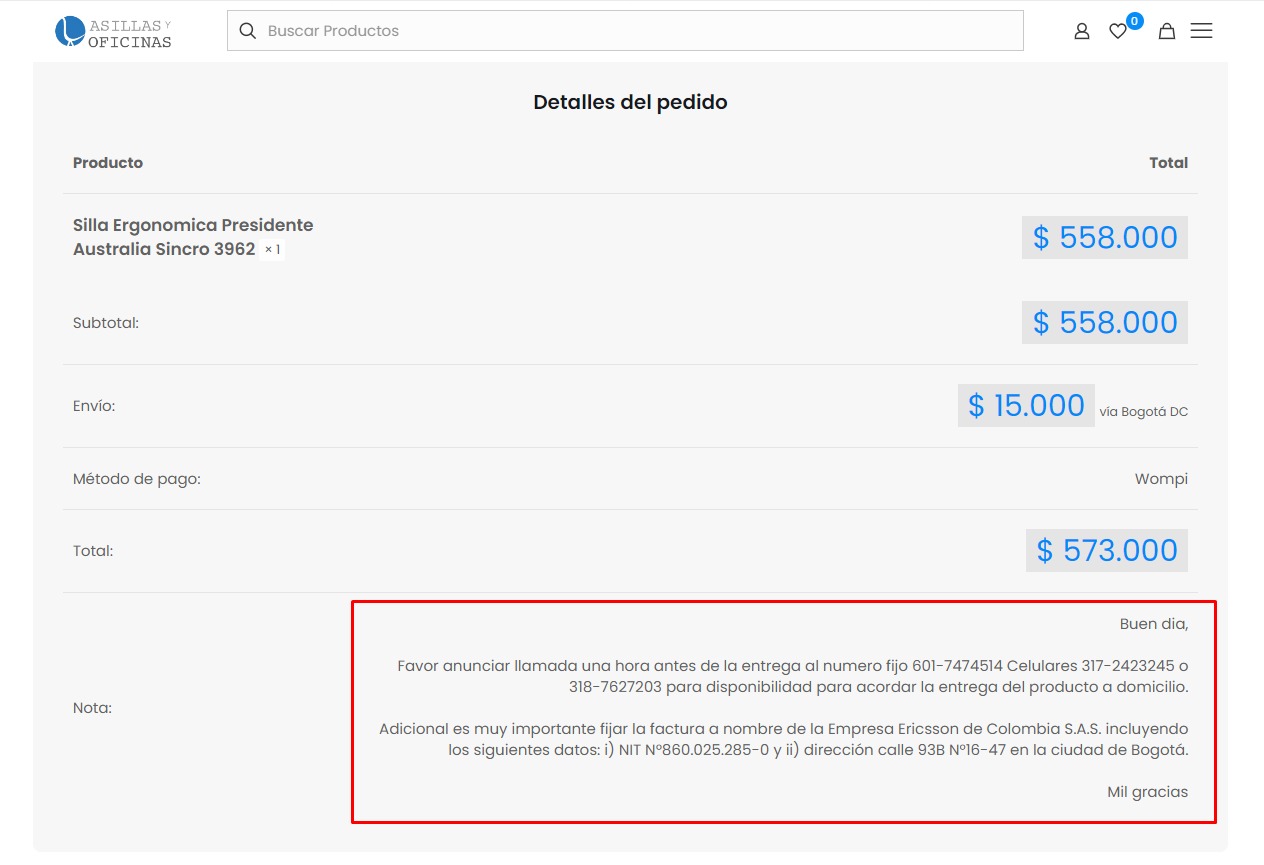Click the 'vía Bogotá DC' shipping text

tap(1143, 412)
